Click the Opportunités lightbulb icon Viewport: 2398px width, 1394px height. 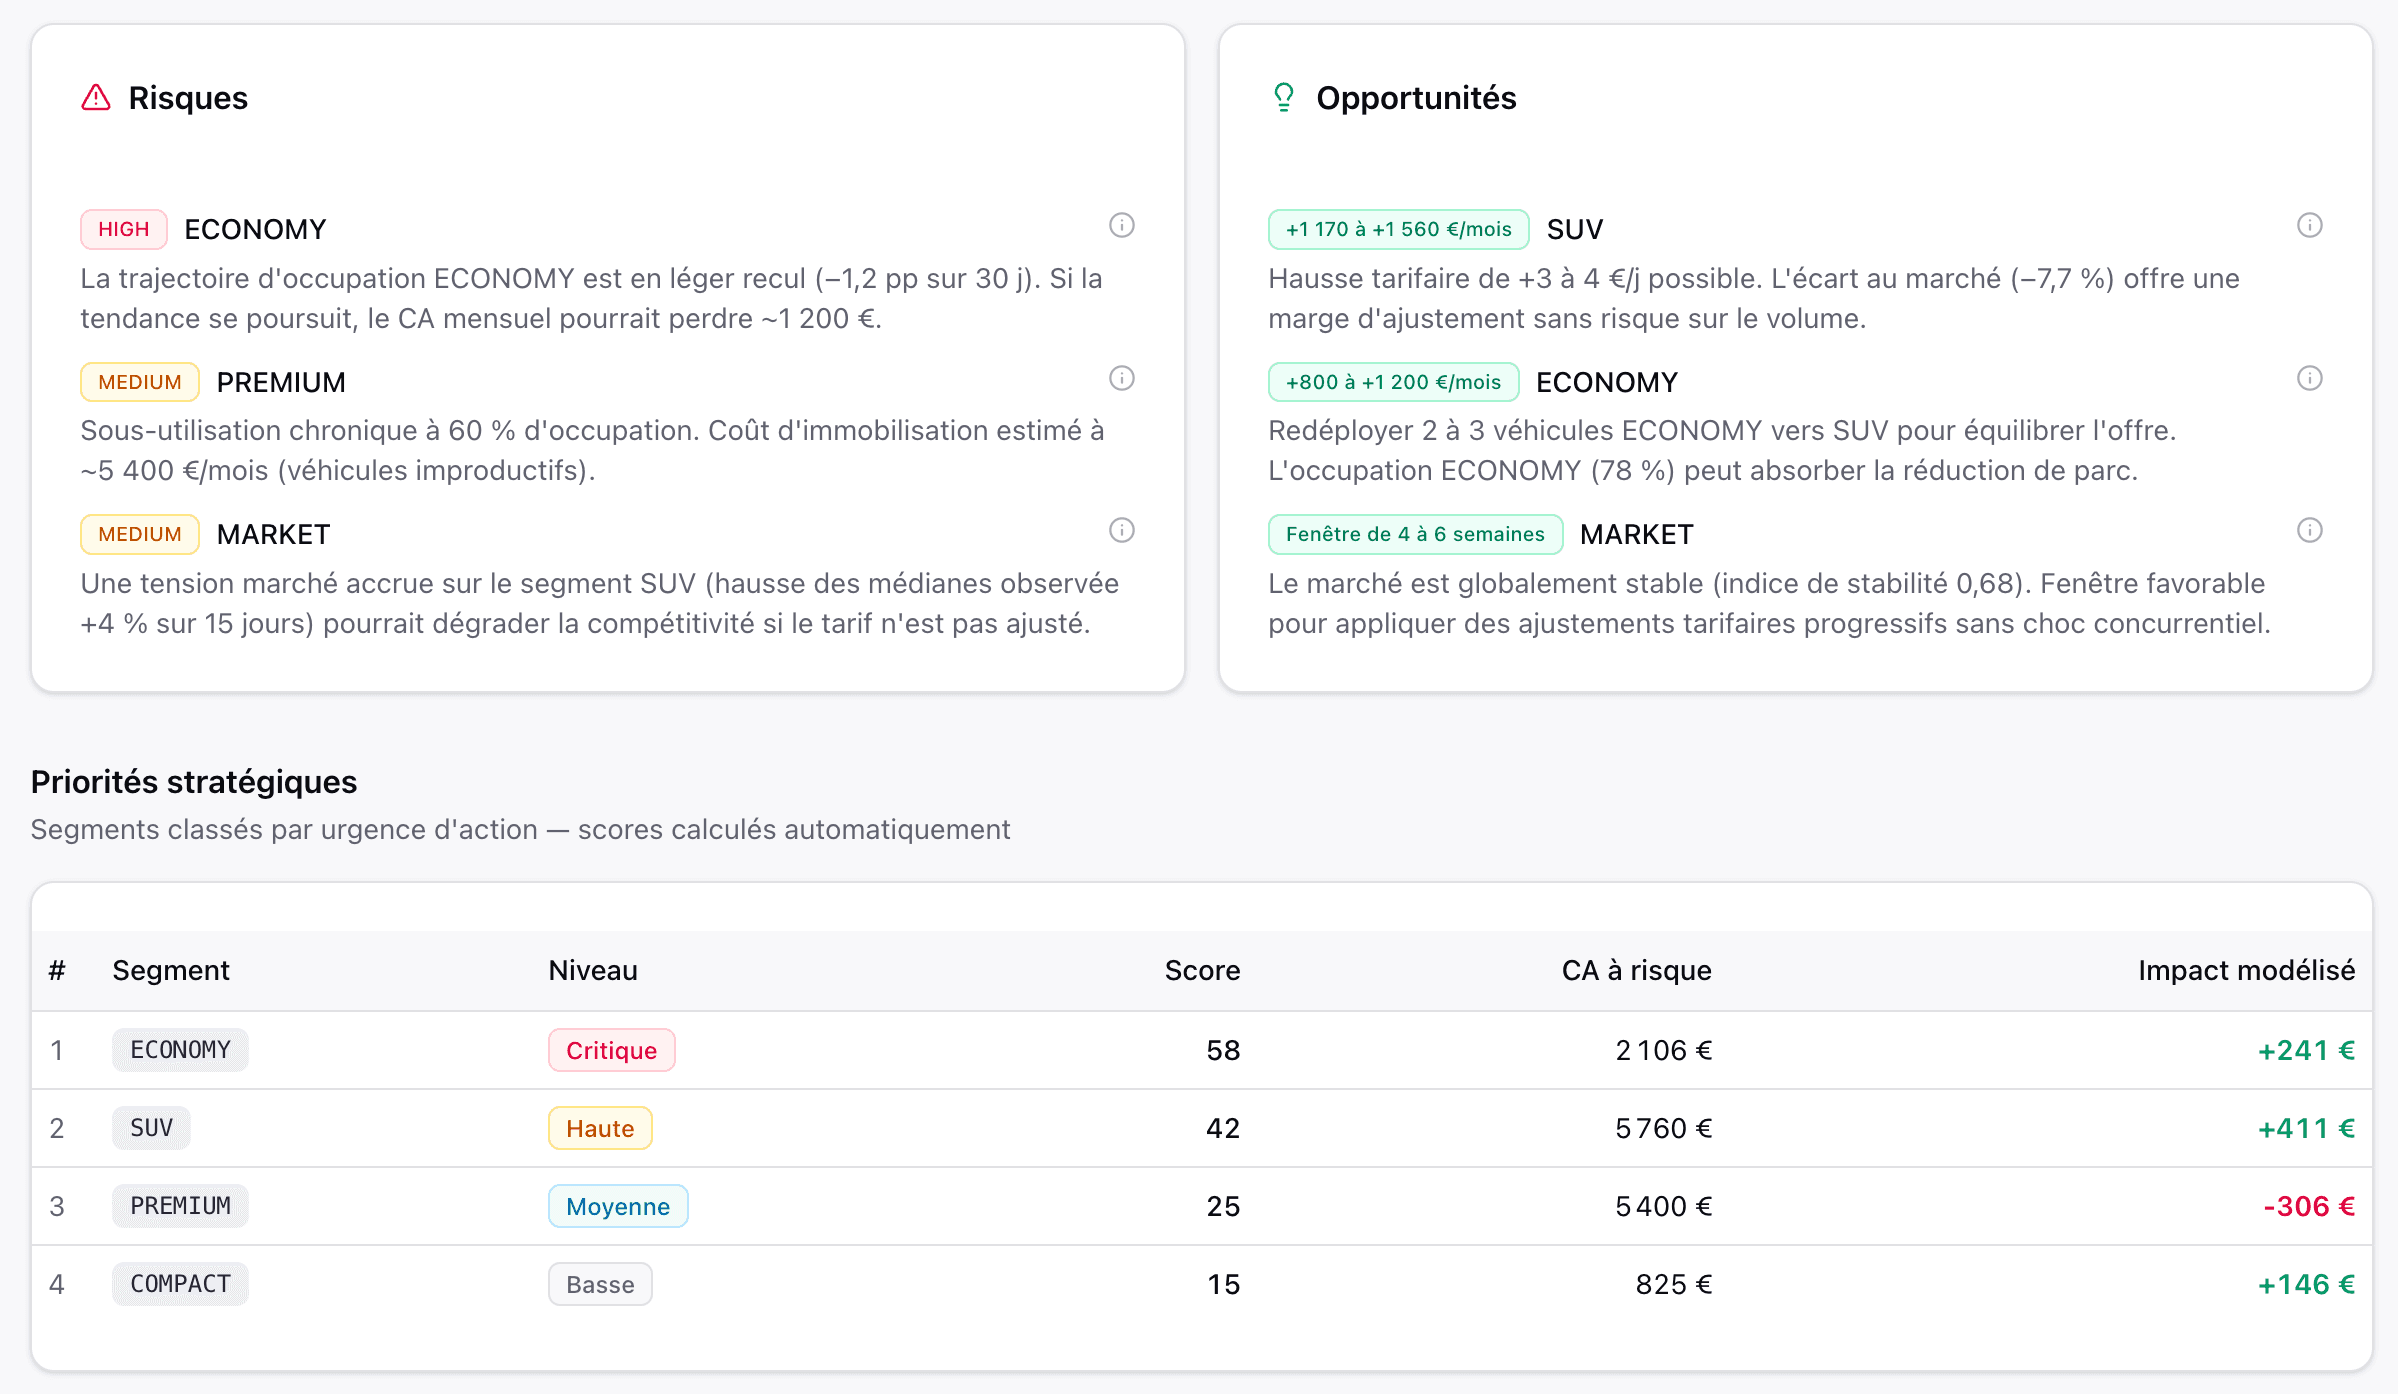point(1283,98)
